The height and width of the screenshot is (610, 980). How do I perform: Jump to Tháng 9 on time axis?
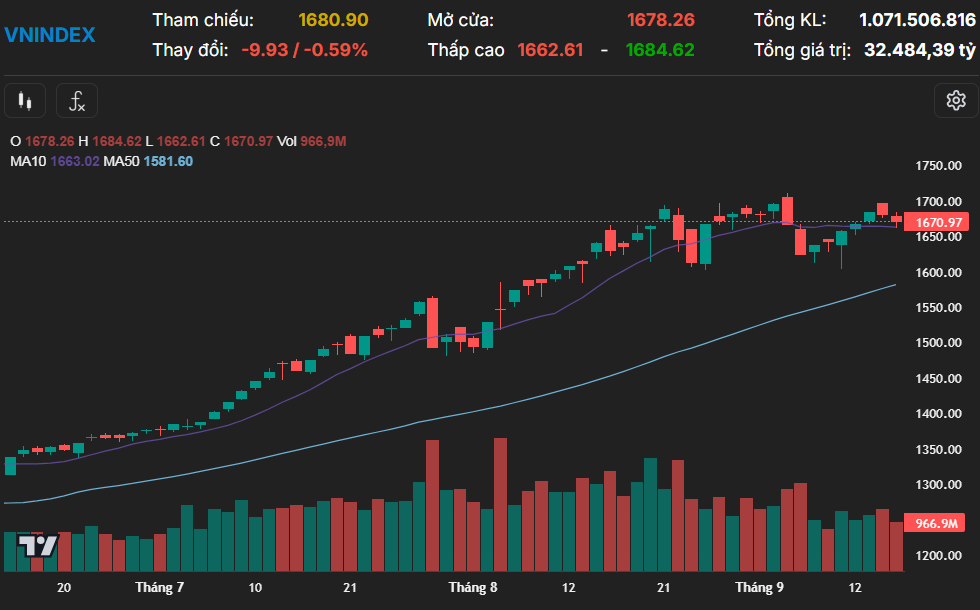(760, 587)
